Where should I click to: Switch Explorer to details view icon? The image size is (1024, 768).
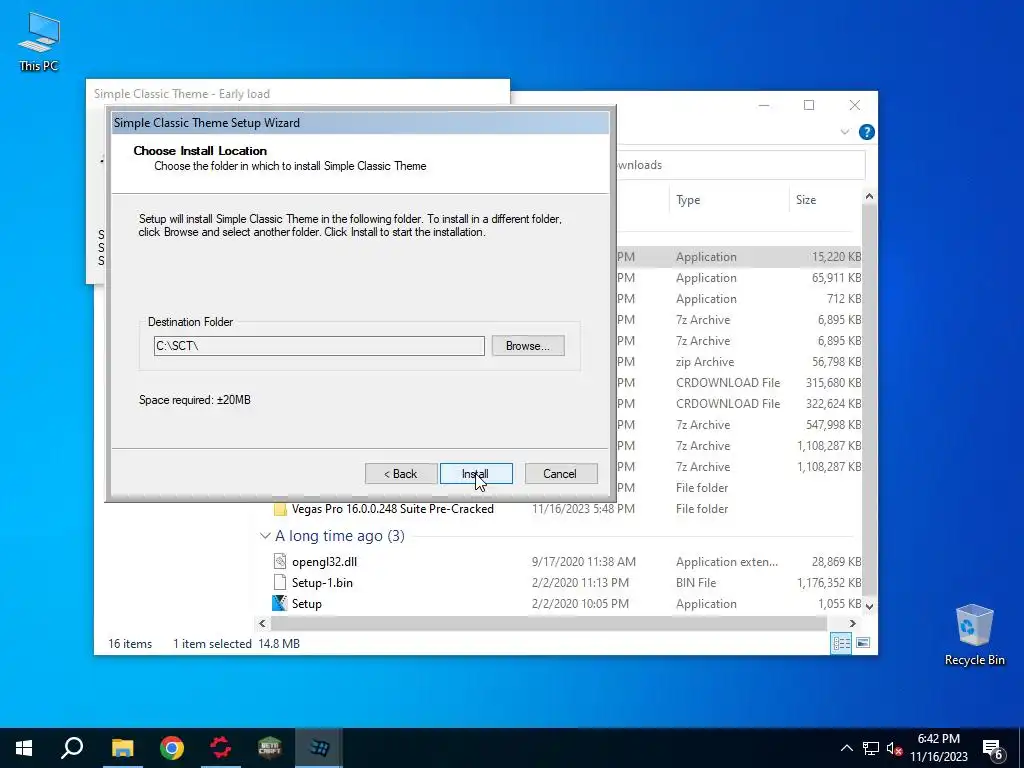[841, 643]
